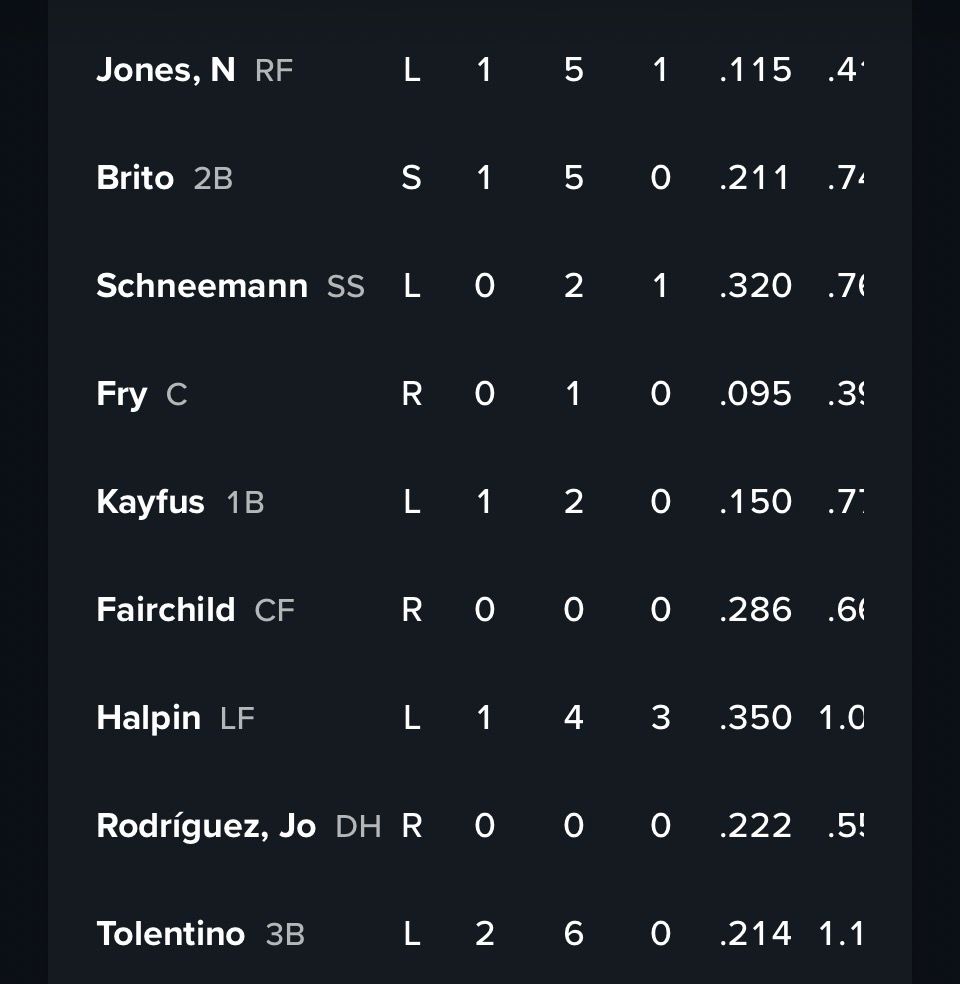This screenshot has width=960, height=984.
Task: Click the 1B position label beside Kayfus
Action: 245,503
